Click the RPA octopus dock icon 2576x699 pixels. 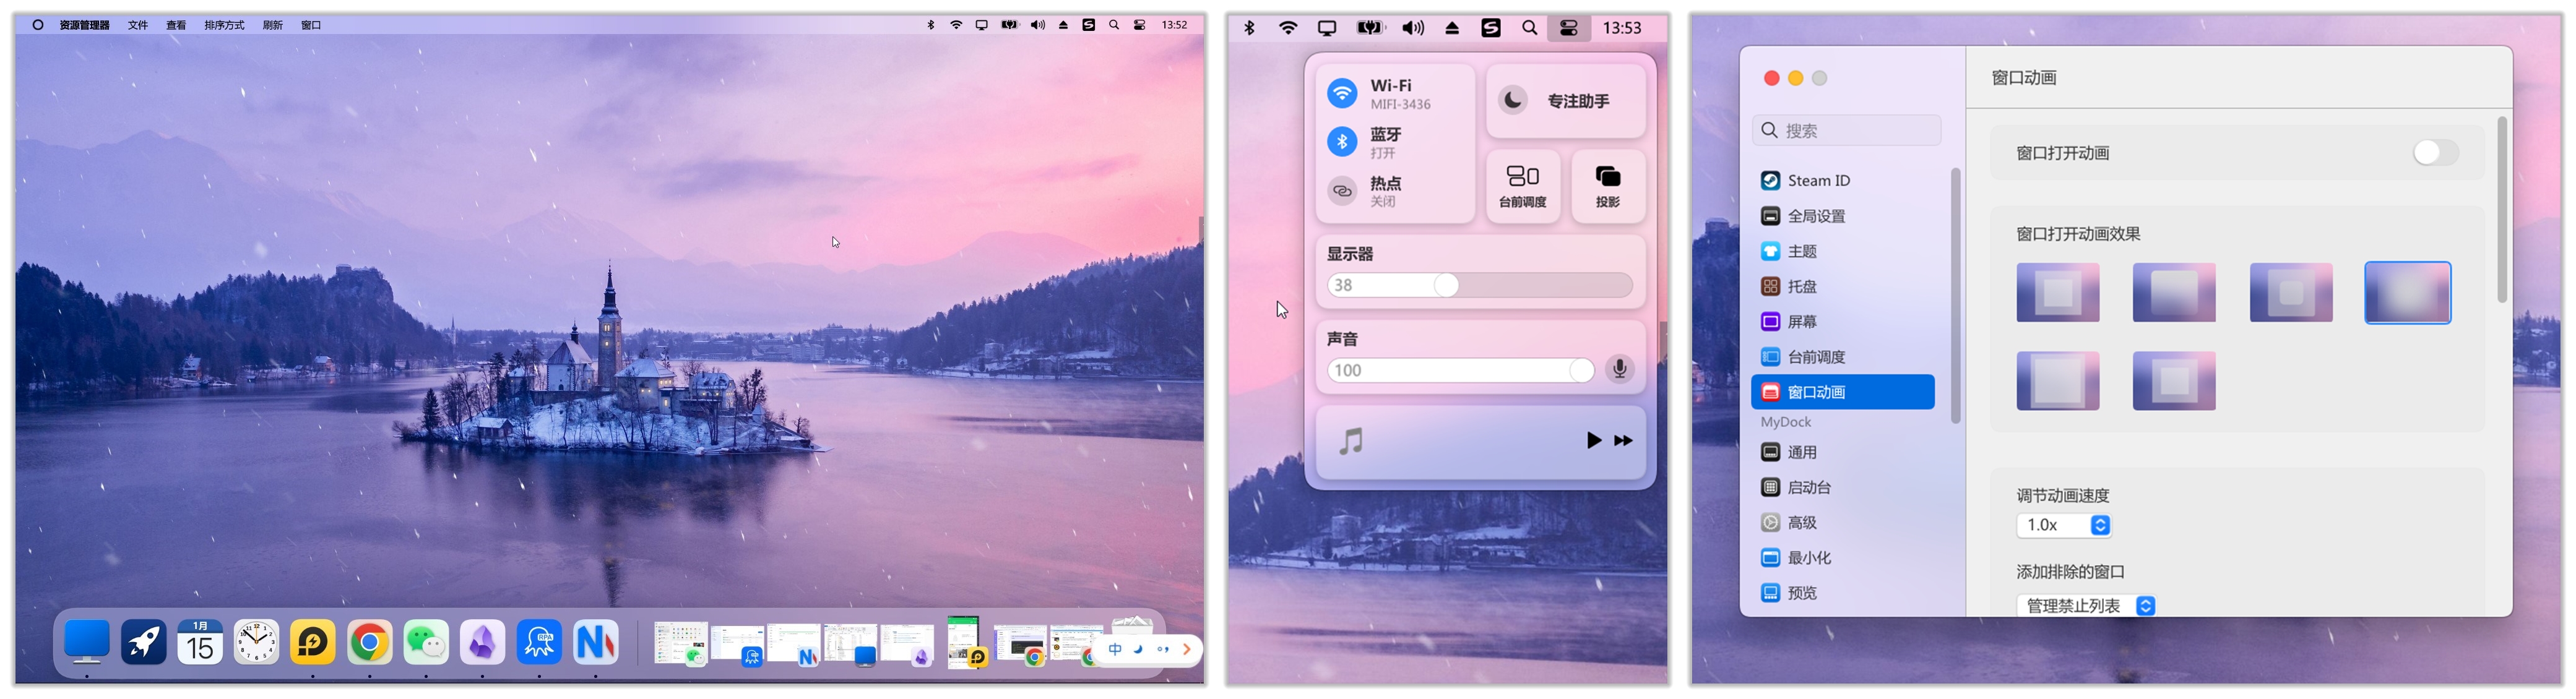[x=539, y=643]
